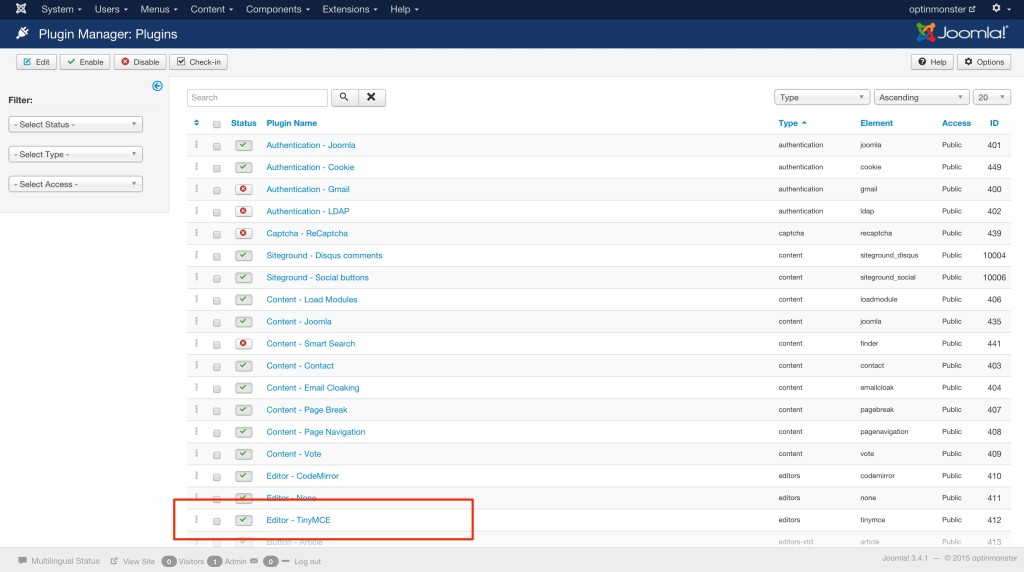Toggle status icon of Editor - CodeMirror

[x=244, y=476]
